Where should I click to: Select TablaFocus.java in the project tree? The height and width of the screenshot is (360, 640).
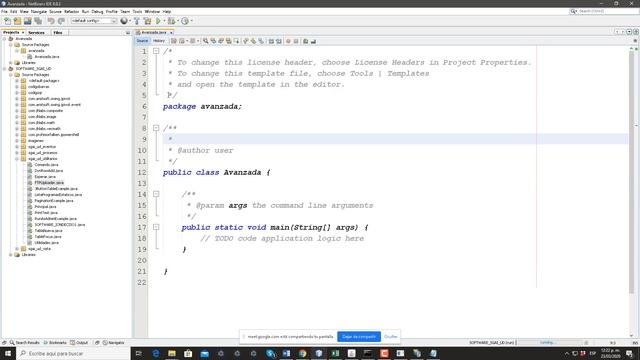tap(48, 236)
